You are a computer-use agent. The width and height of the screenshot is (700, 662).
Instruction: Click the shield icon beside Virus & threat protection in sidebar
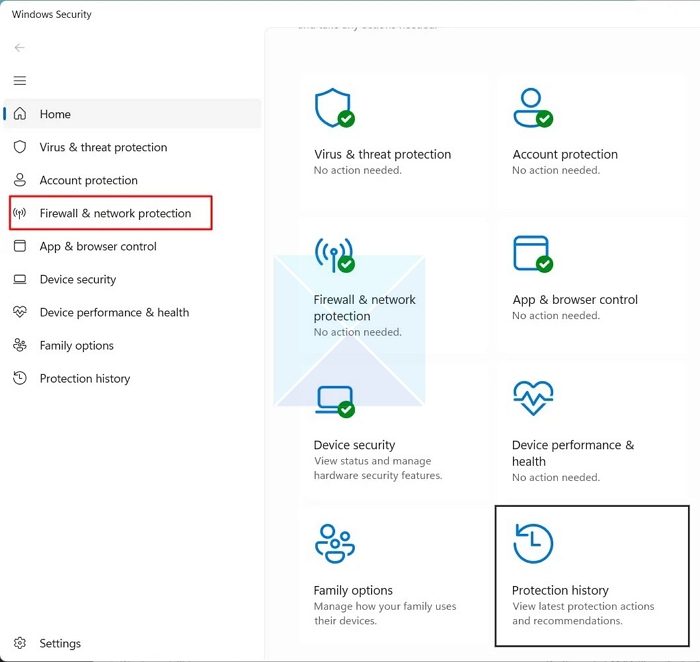click(x=20, y=147)
